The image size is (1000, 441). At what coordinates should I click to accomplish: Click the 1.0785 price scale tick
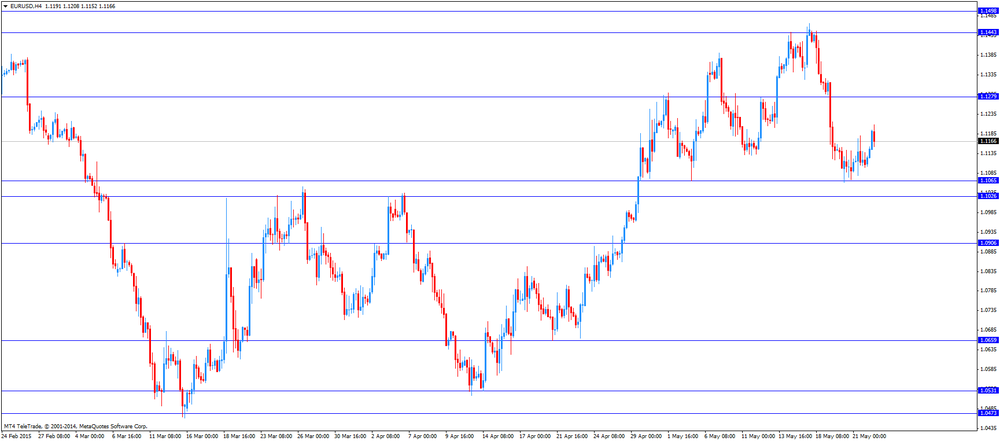[x=988, y=290]
